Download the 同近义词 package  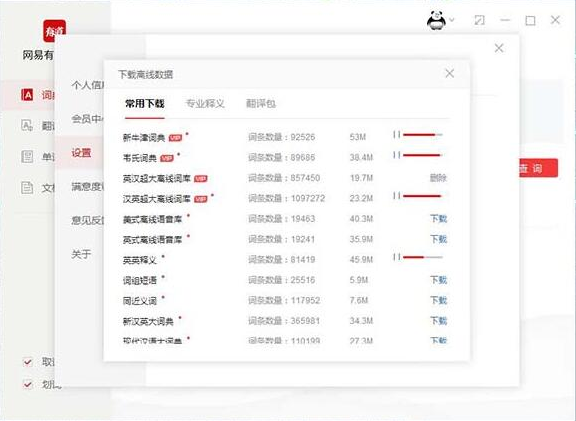pyautogui.click(x=439, y=301)
